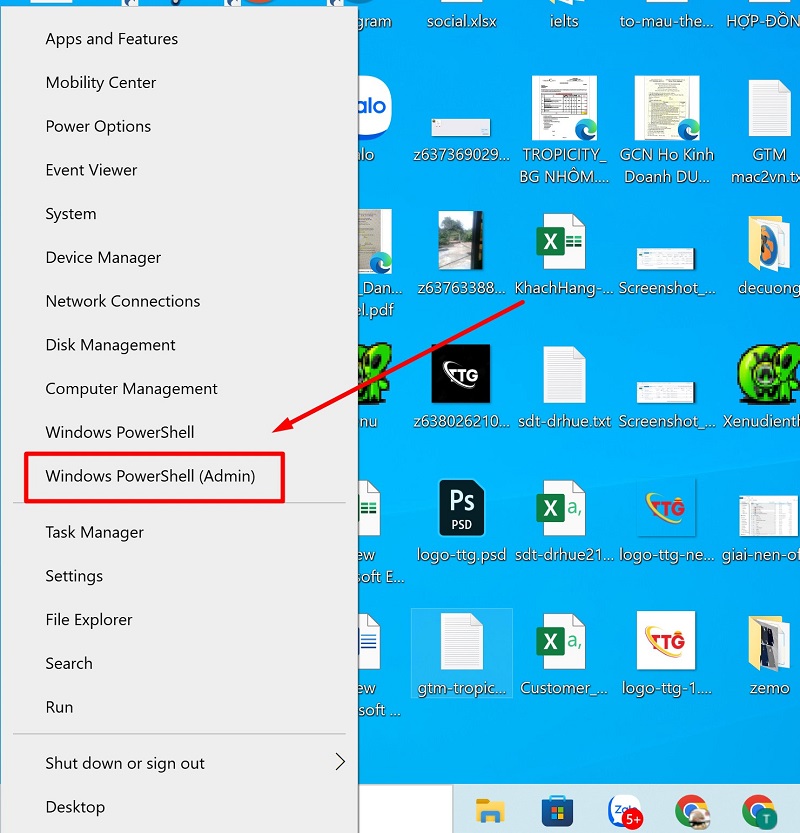
Task: Select the gtm-tropic text file icon
Action: pos(462,642)
